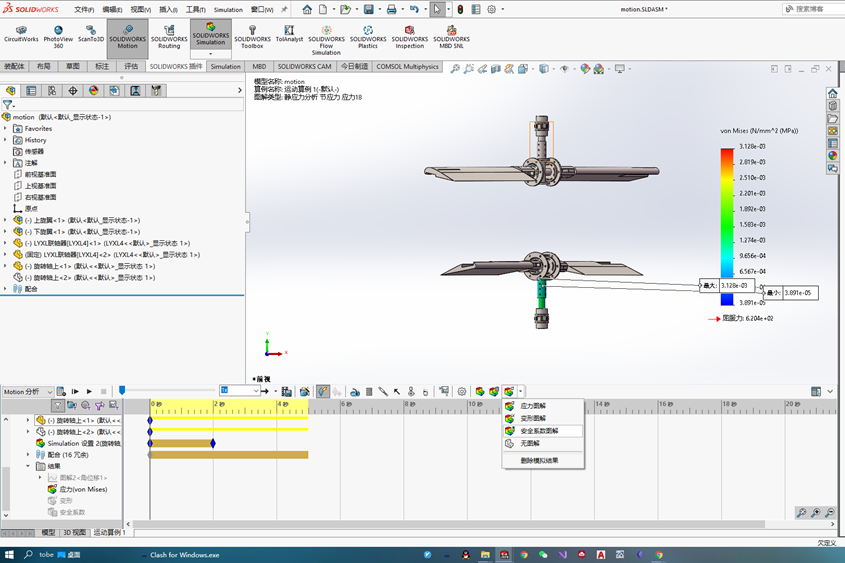Open the 文件(F) menu
The width and height of the screenshot is (845, 563).
84,10
